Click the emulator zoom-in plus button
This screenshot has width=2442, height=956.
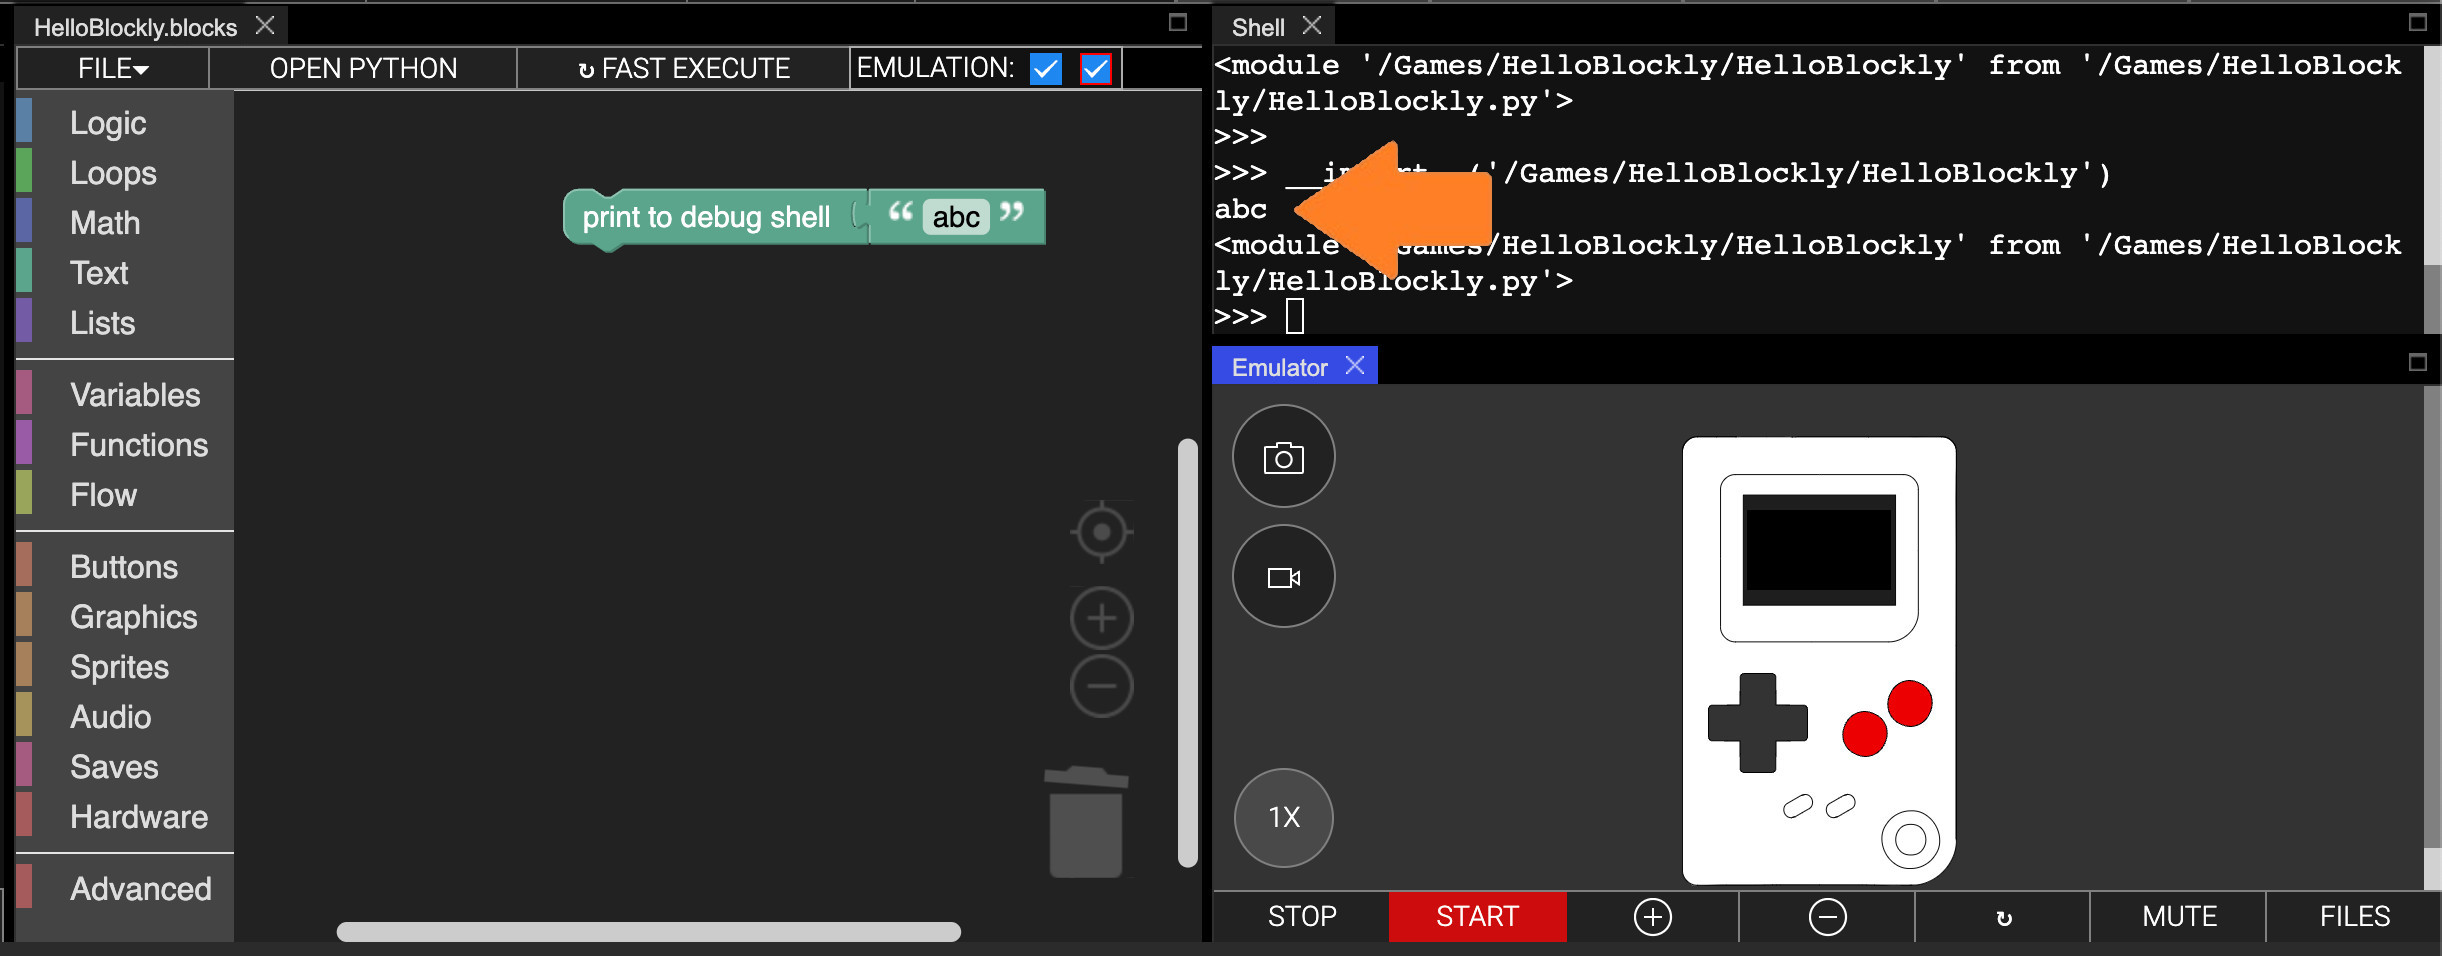click(x=1652, y=916)
